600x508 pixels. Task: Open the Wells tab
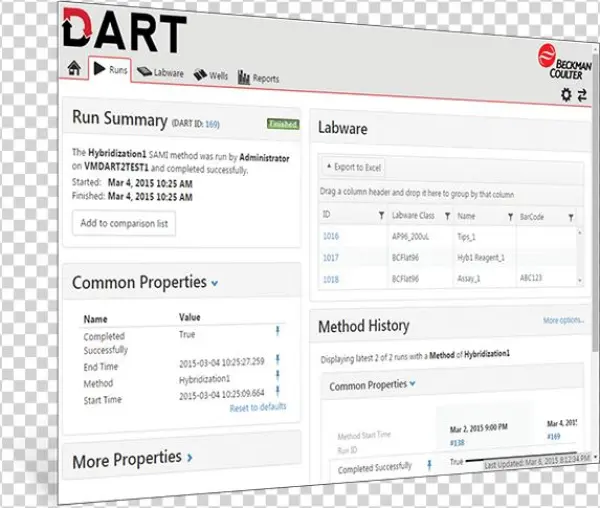click(210, 75)
